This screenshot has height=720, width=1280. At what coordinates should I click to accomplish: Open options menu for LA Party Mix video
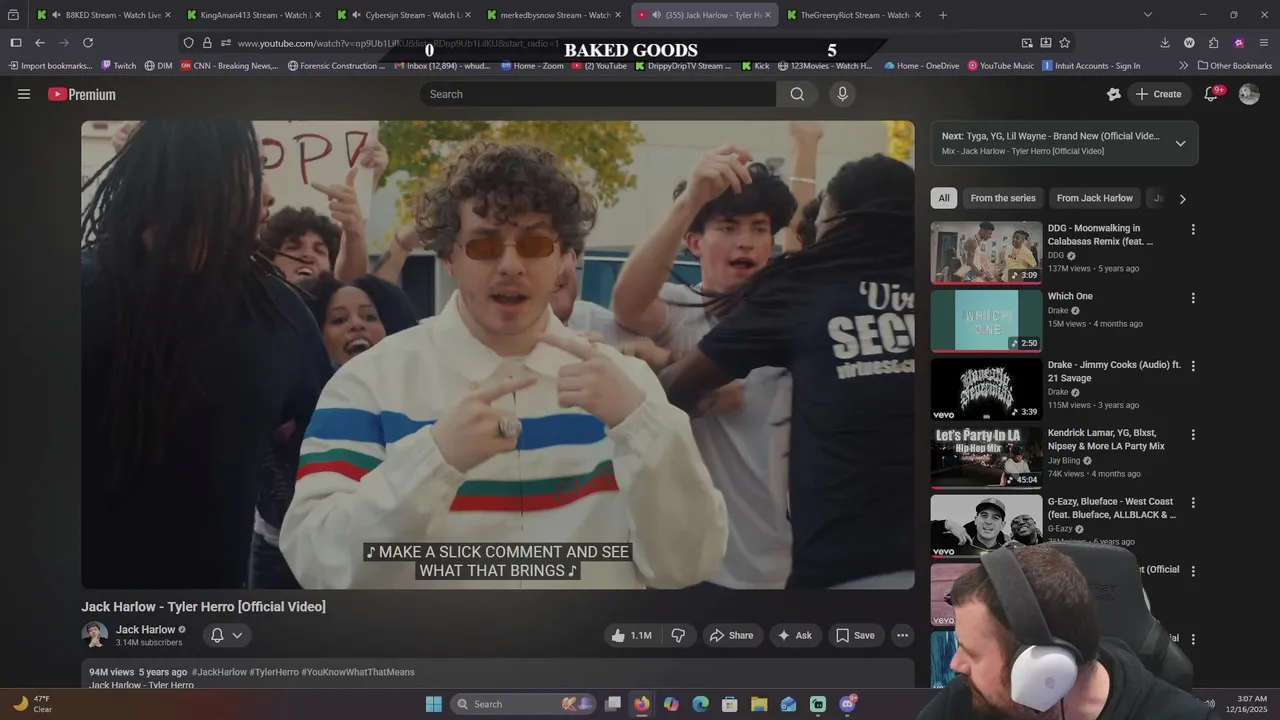click(1192, 435)
